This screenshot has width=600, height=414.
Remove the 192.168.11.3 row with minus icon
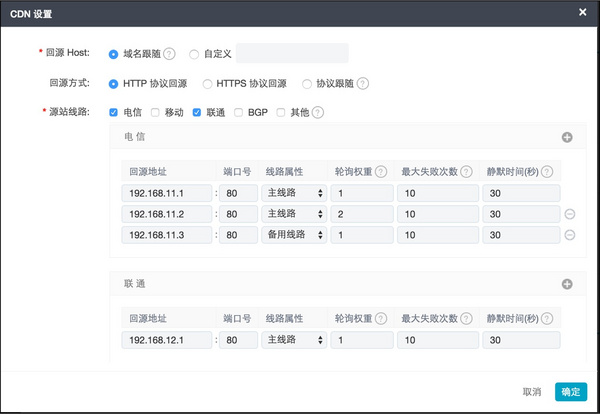(570, 235)
